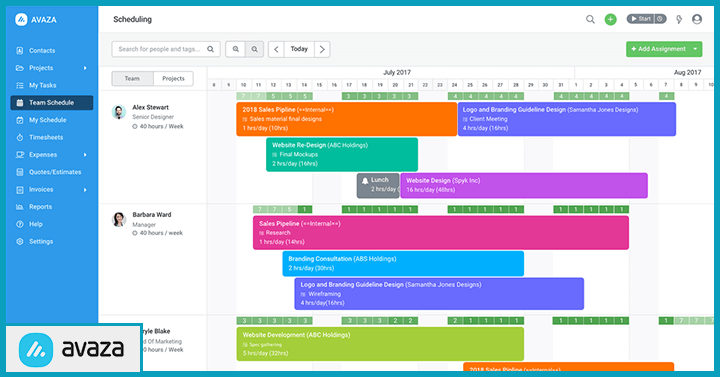Open the 2018 Sales Pipeline orange assignment

click(x=347, y=119)
